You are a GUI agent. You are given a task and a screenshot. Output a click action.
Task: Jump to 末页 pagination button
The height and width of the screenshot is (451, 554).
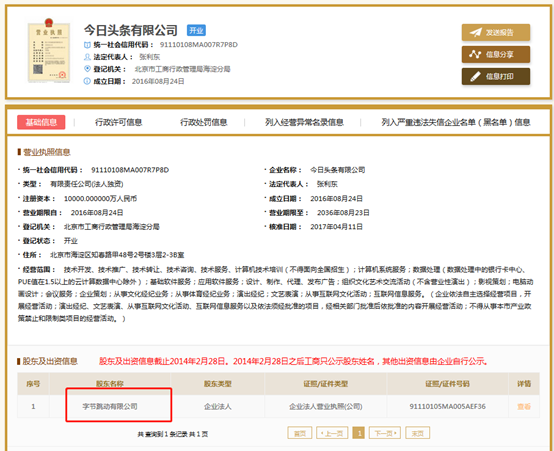coord(417,433)
